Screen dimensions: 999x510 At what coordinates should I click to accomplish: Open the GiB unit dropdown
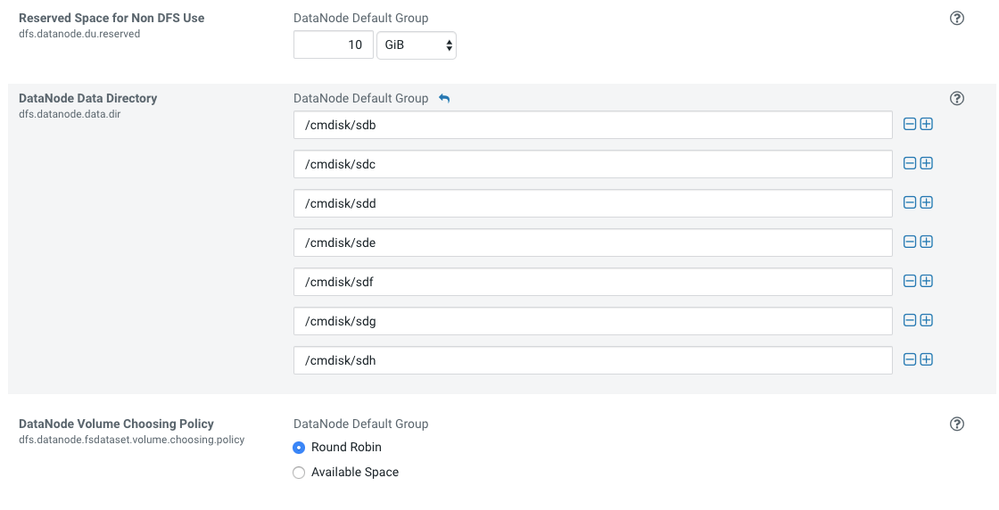pos(417,45)
